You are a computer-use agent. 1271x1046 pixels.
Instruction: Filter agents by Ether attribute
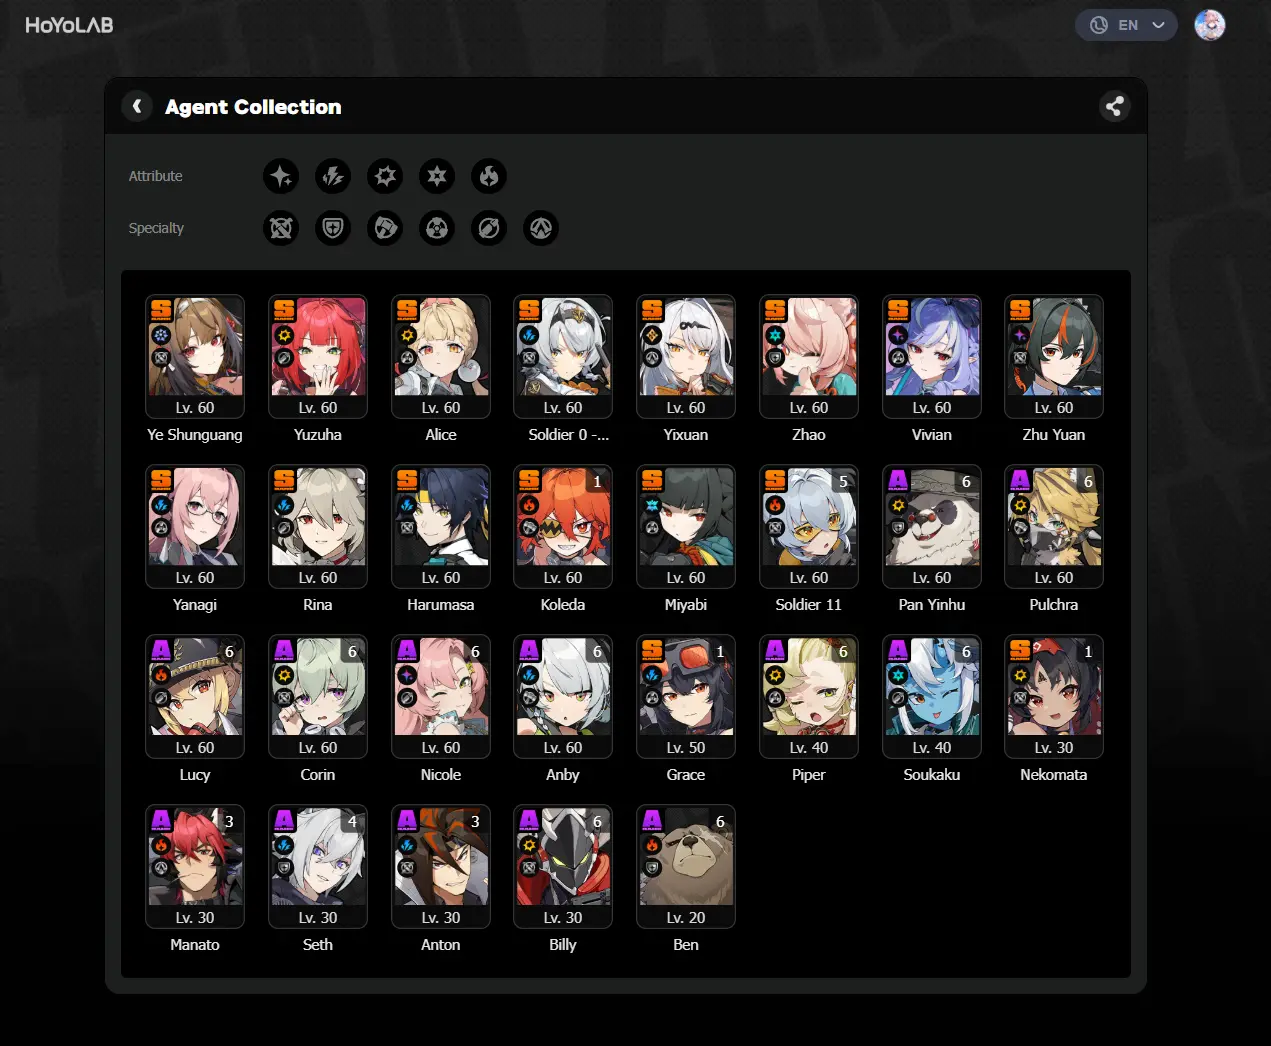point(281,176)
